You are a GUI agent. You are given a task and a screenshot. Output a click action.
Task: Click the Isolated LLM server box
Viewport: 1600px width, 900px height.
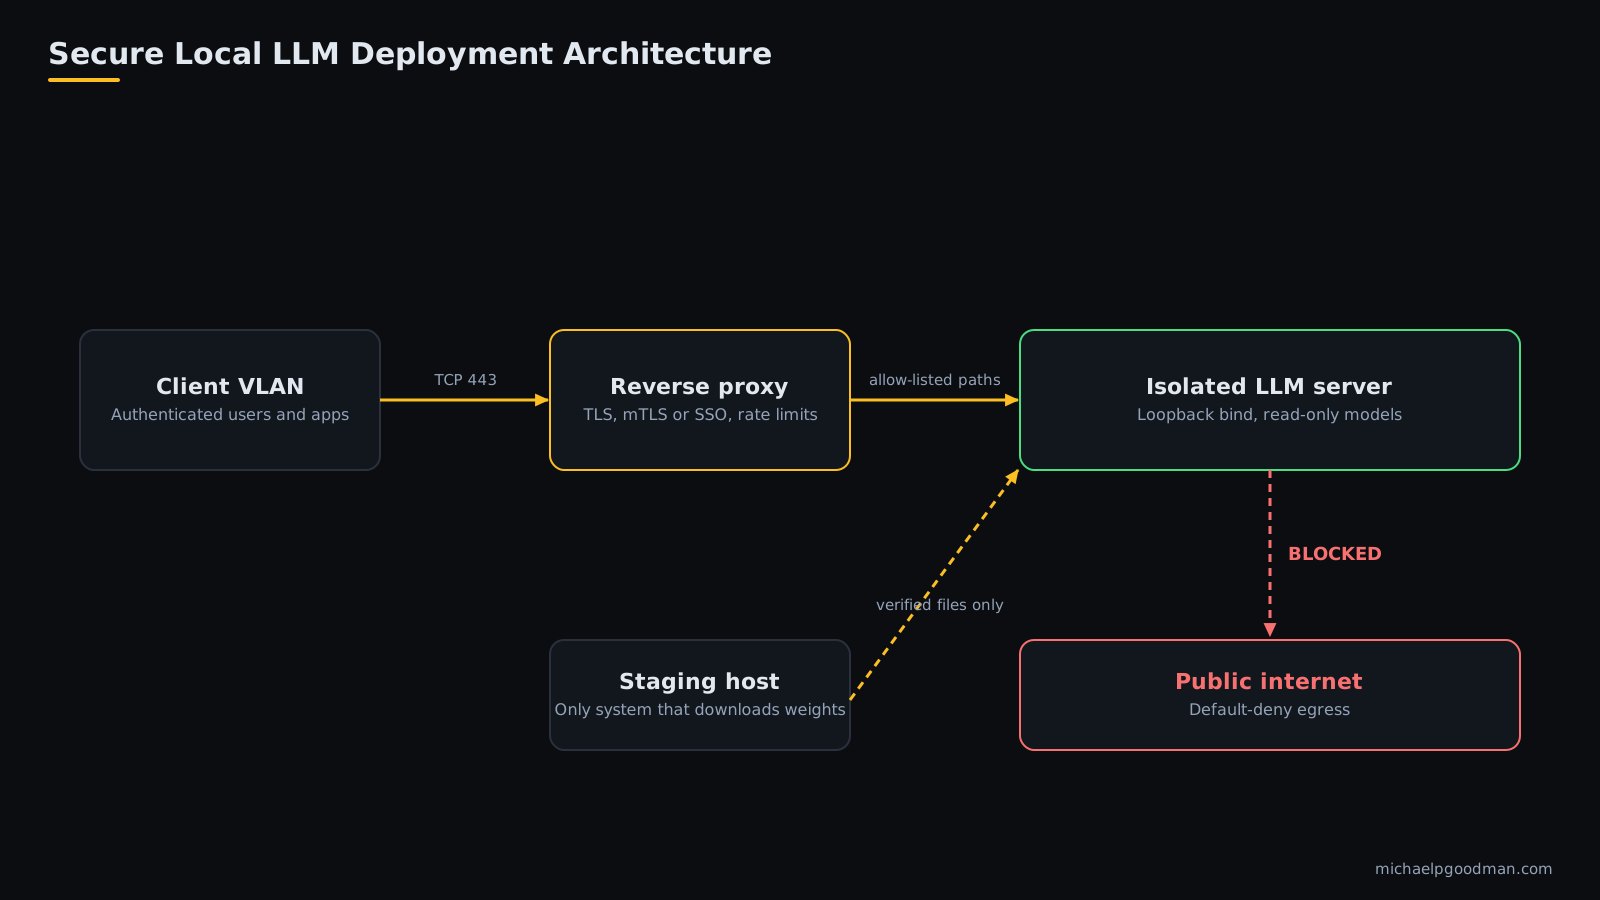(x=1270, y=400)
